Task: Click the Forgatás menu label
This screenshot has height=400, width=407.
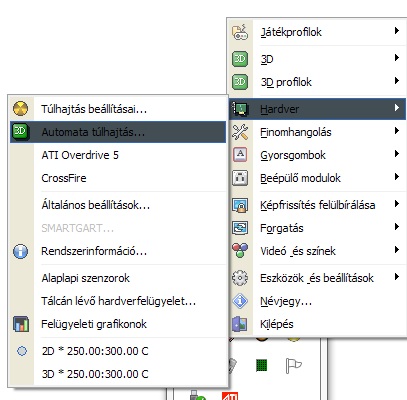Action: pyautogui.click(x=282, y=228)
